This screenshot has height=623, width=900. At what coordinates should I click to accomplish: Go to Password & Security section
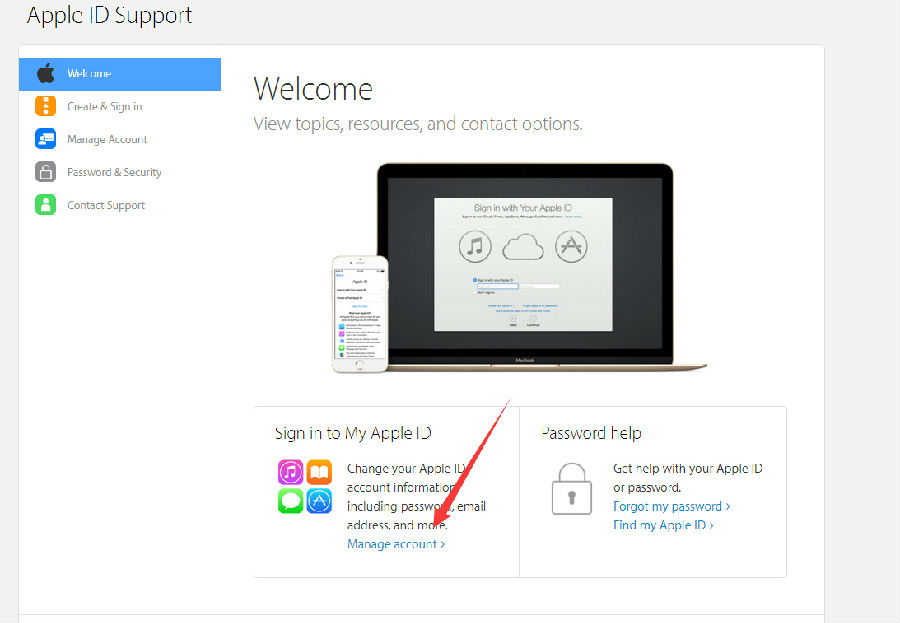pos(114,172)
